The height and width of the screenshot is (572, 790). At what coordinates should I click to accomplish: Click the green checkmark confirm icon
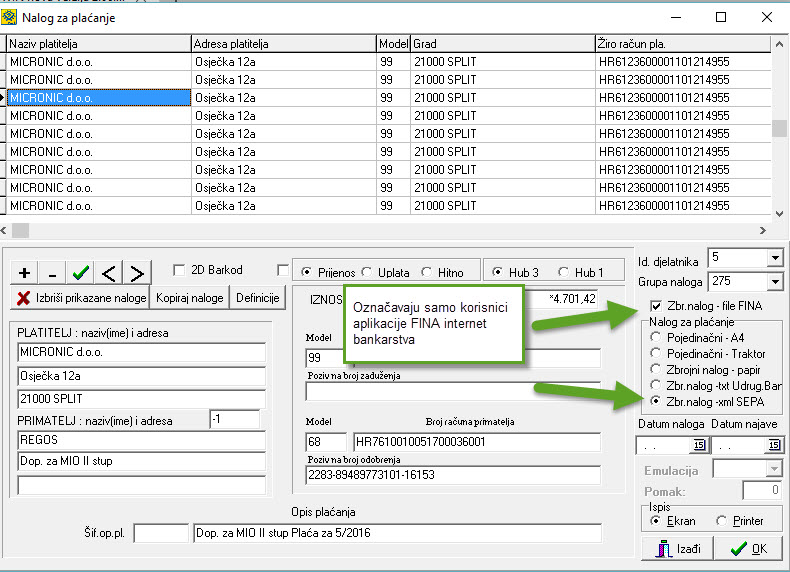pyautogui.click(x=81, y=272)
